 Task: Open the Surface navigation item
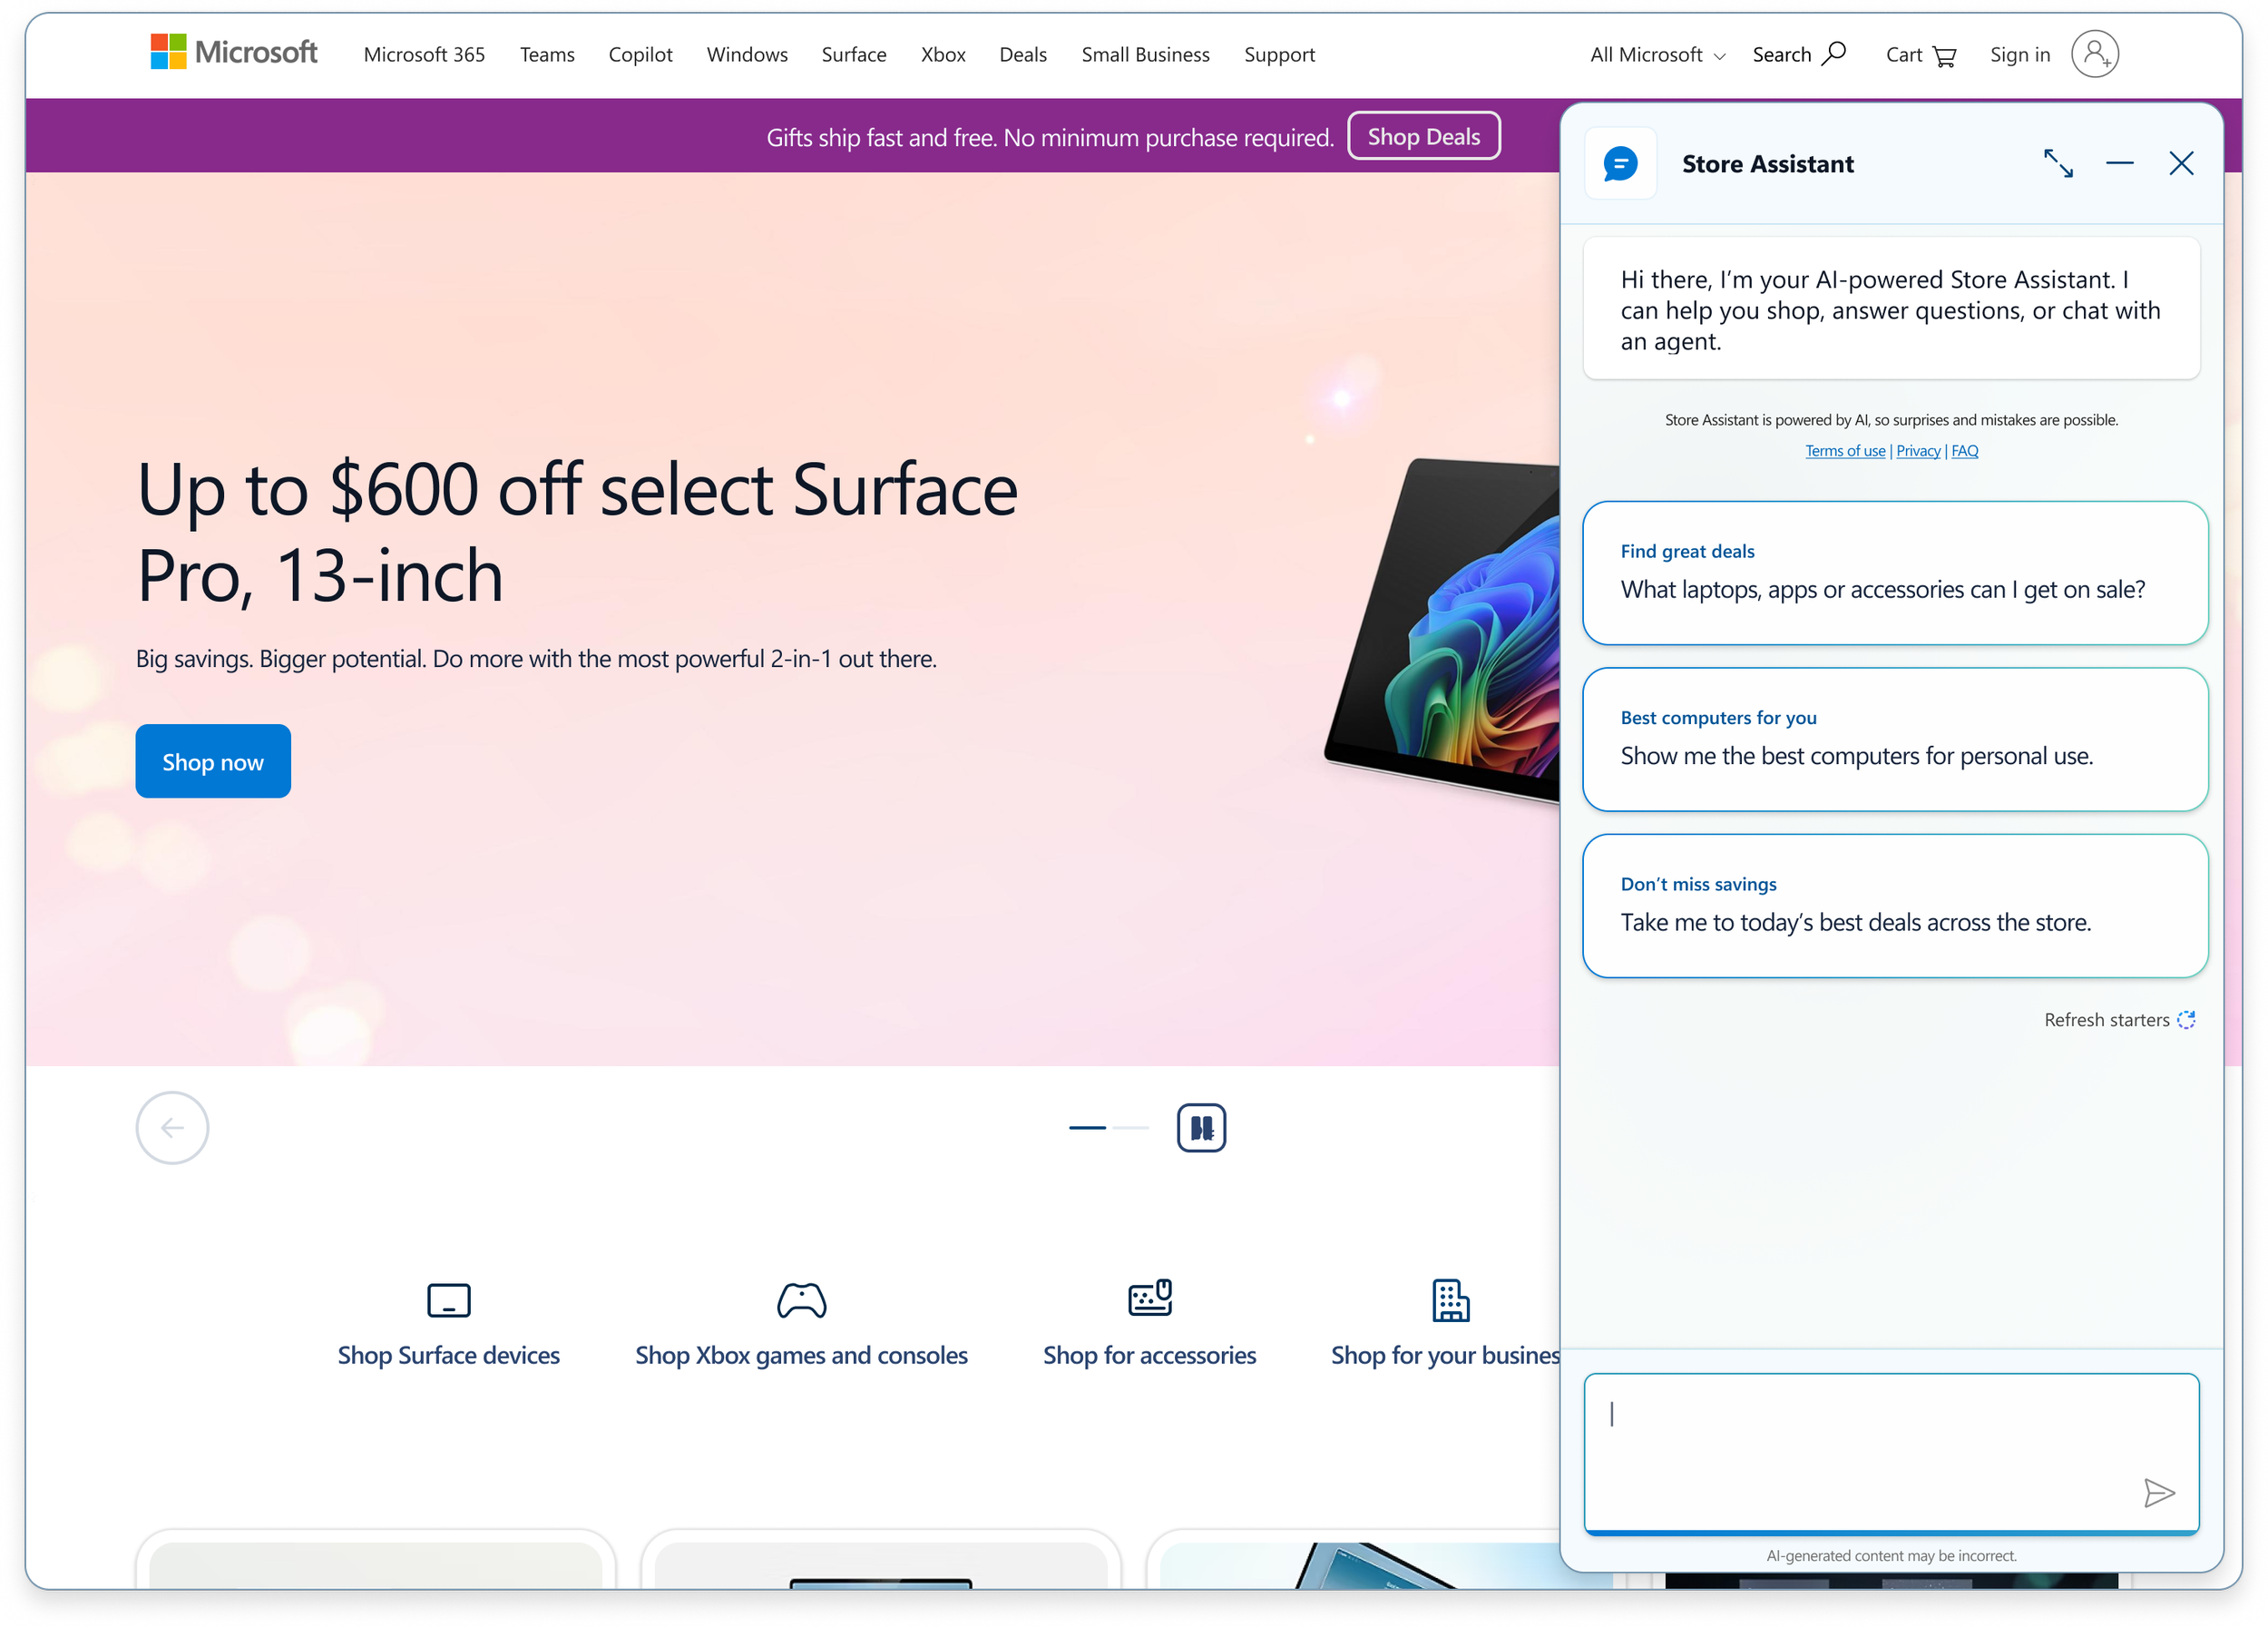pyautogui.click(x=854, y=55)
